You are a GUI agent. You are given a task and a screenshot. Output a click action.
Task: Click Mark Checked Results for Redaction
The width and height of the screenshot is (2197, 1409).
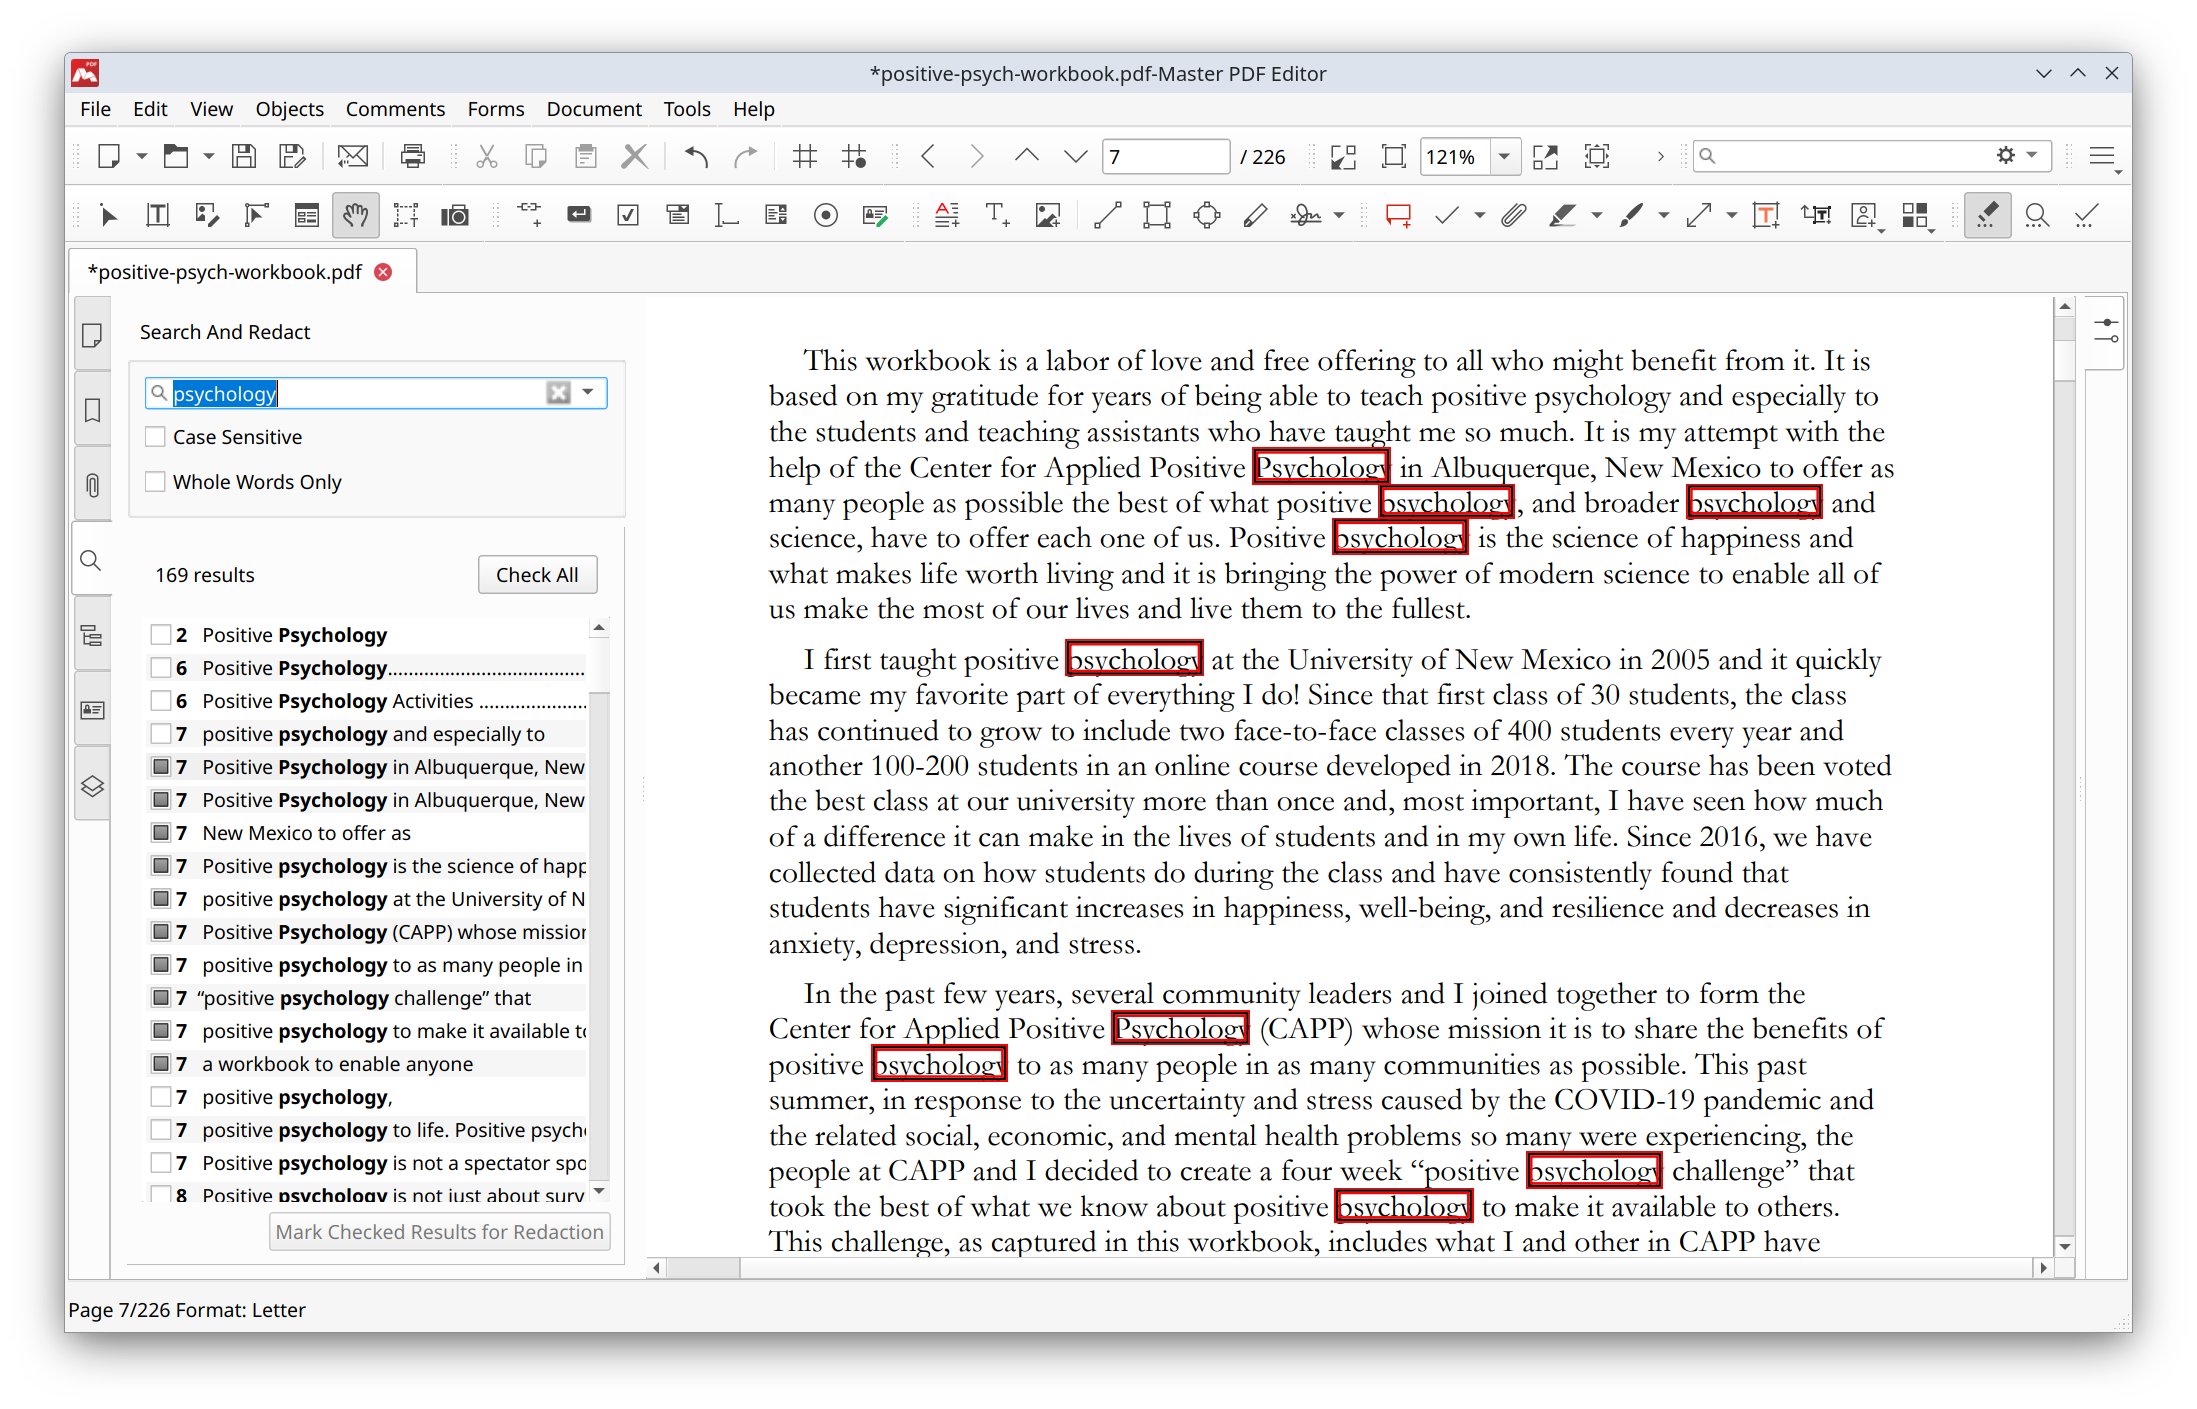pos(439,1231)
